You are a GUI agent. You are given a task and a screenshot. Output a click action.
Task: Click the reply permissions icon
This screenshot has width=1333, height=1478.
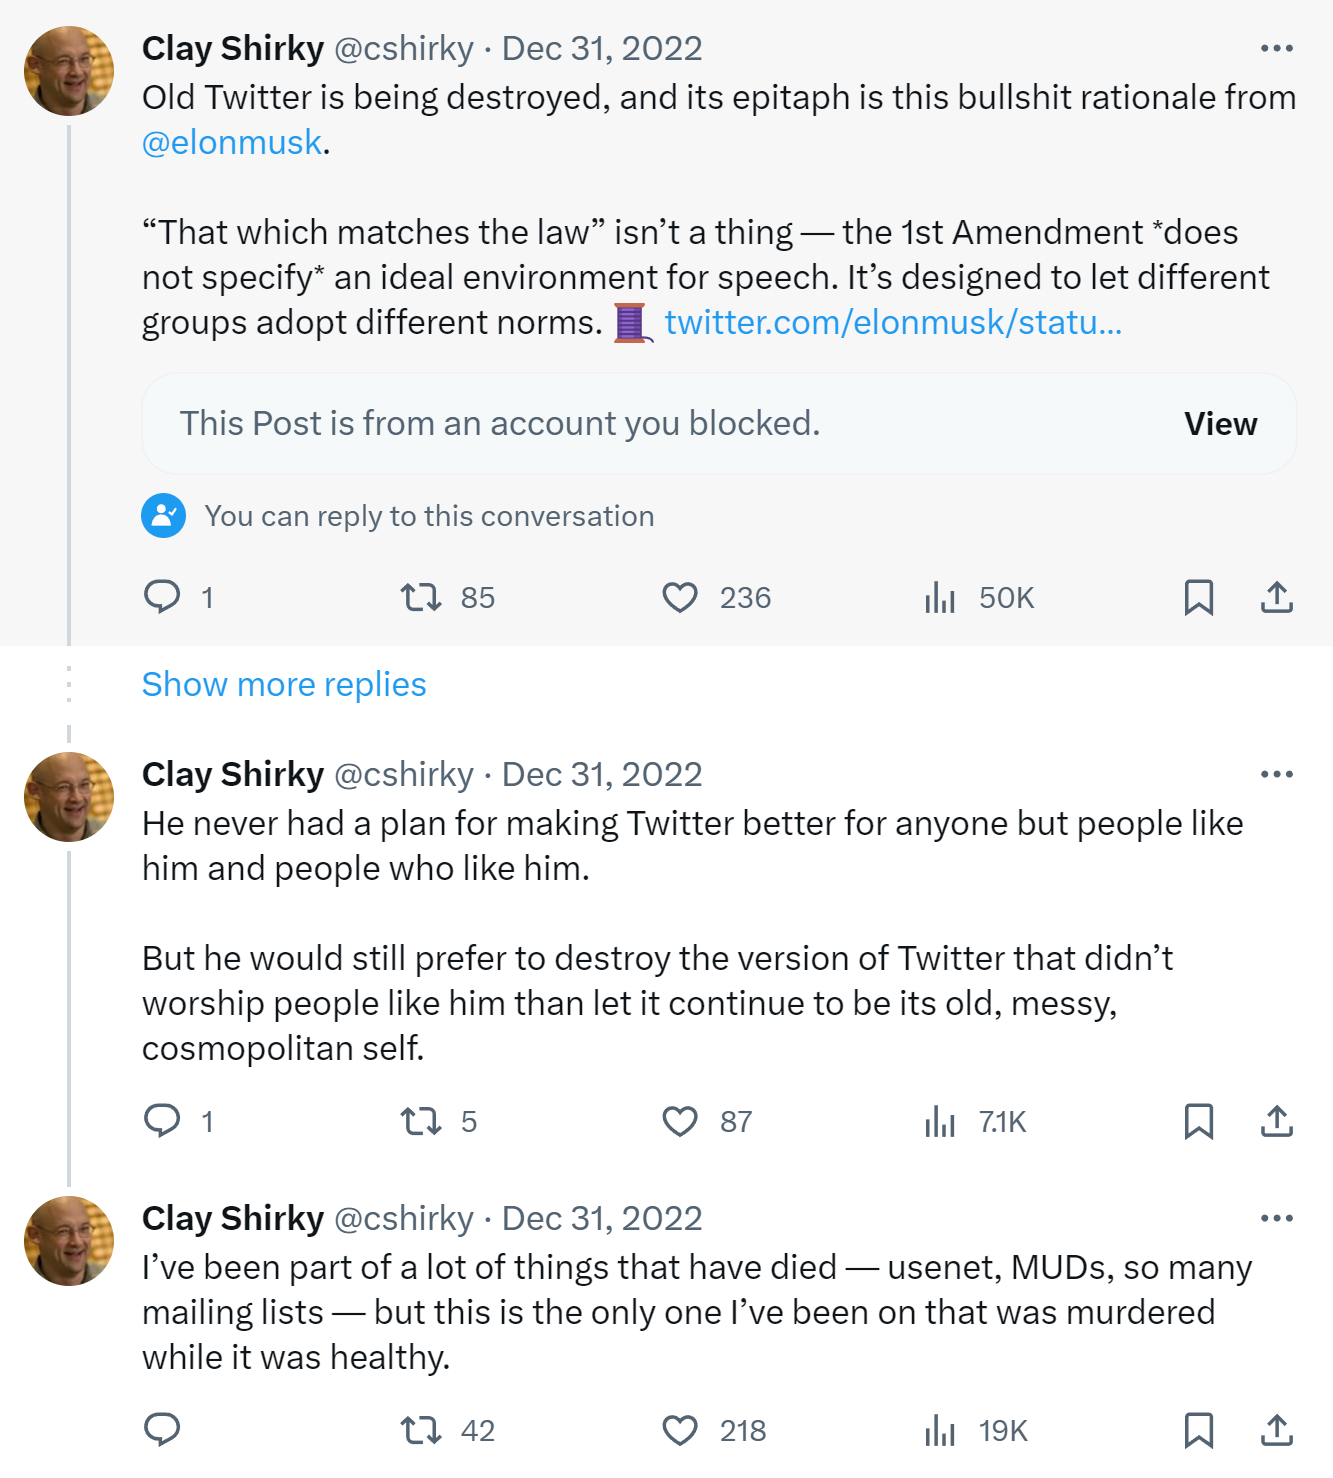tap(165, 516)
